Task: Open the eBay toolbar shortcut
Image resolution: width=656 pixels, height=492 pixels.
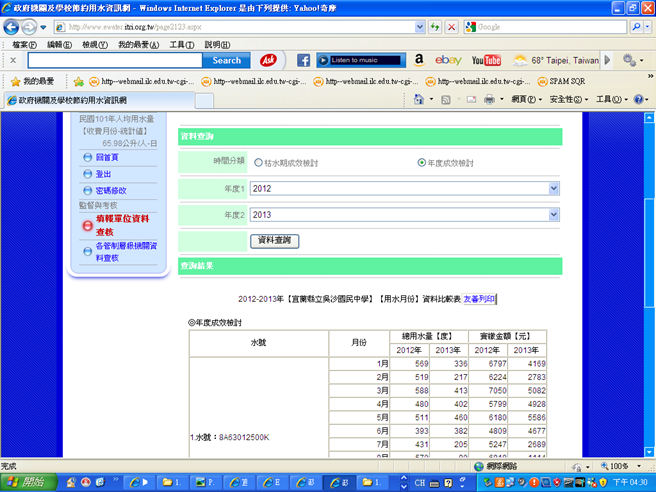Action: coord(448,60)
